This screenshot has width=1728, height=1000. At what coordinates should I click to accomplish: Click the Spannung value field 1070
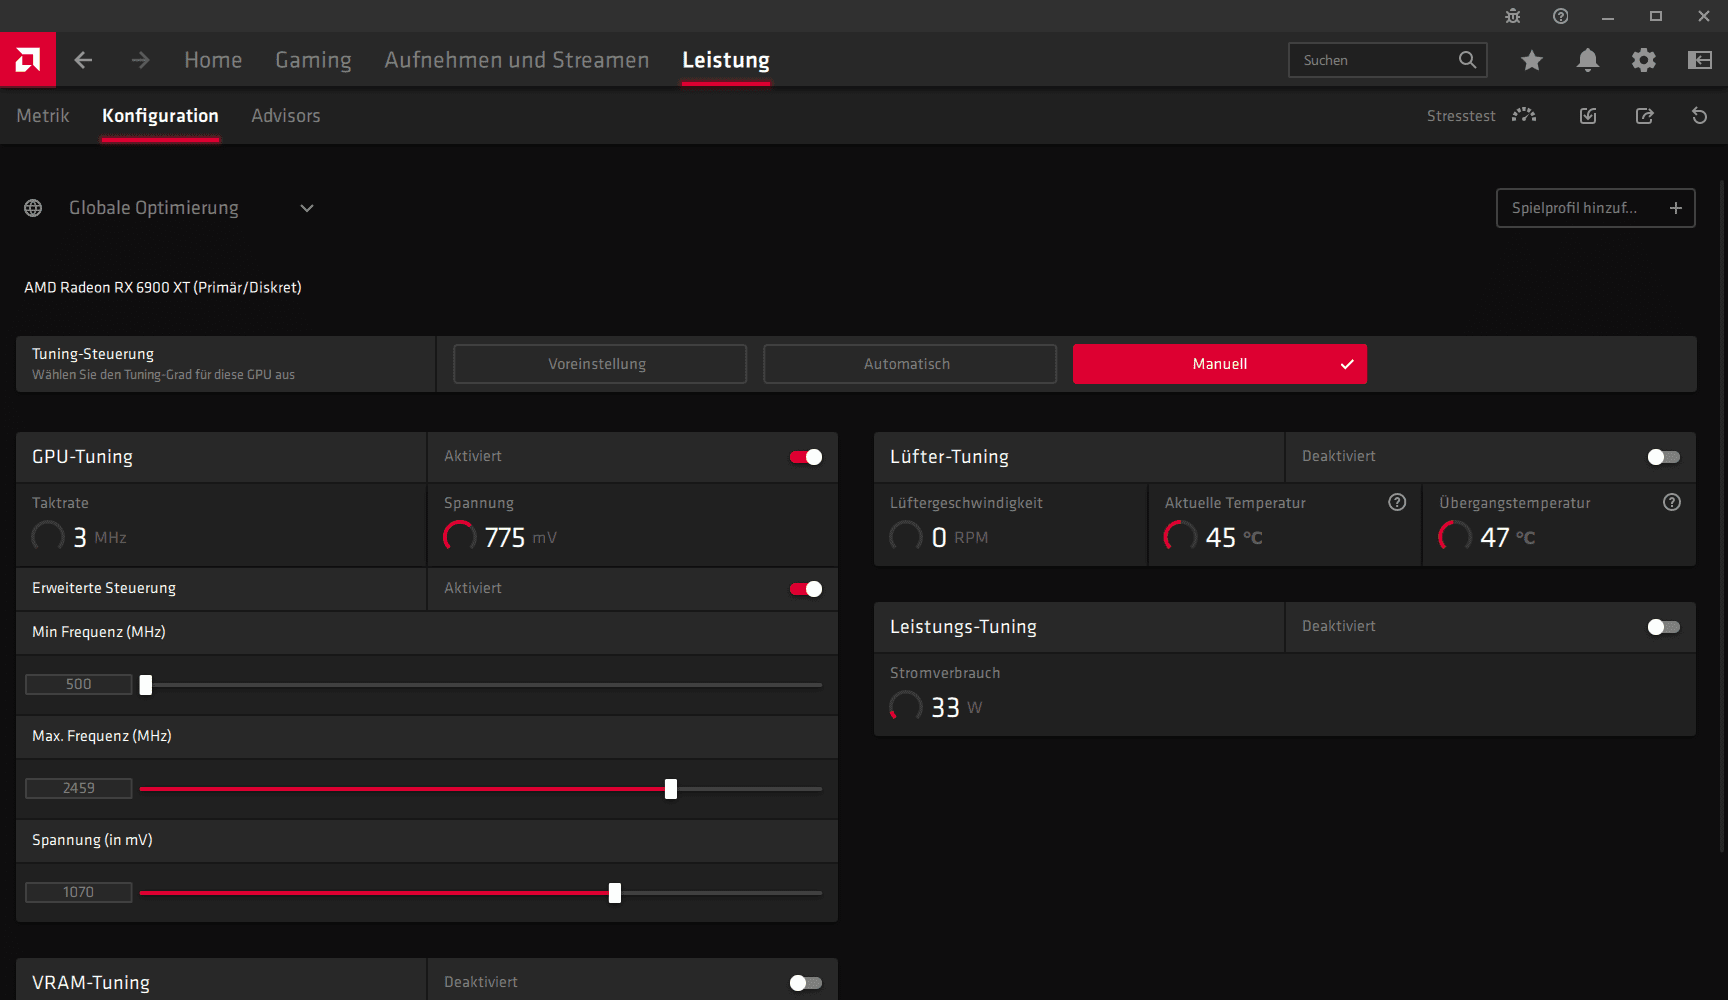click(79, 892)
